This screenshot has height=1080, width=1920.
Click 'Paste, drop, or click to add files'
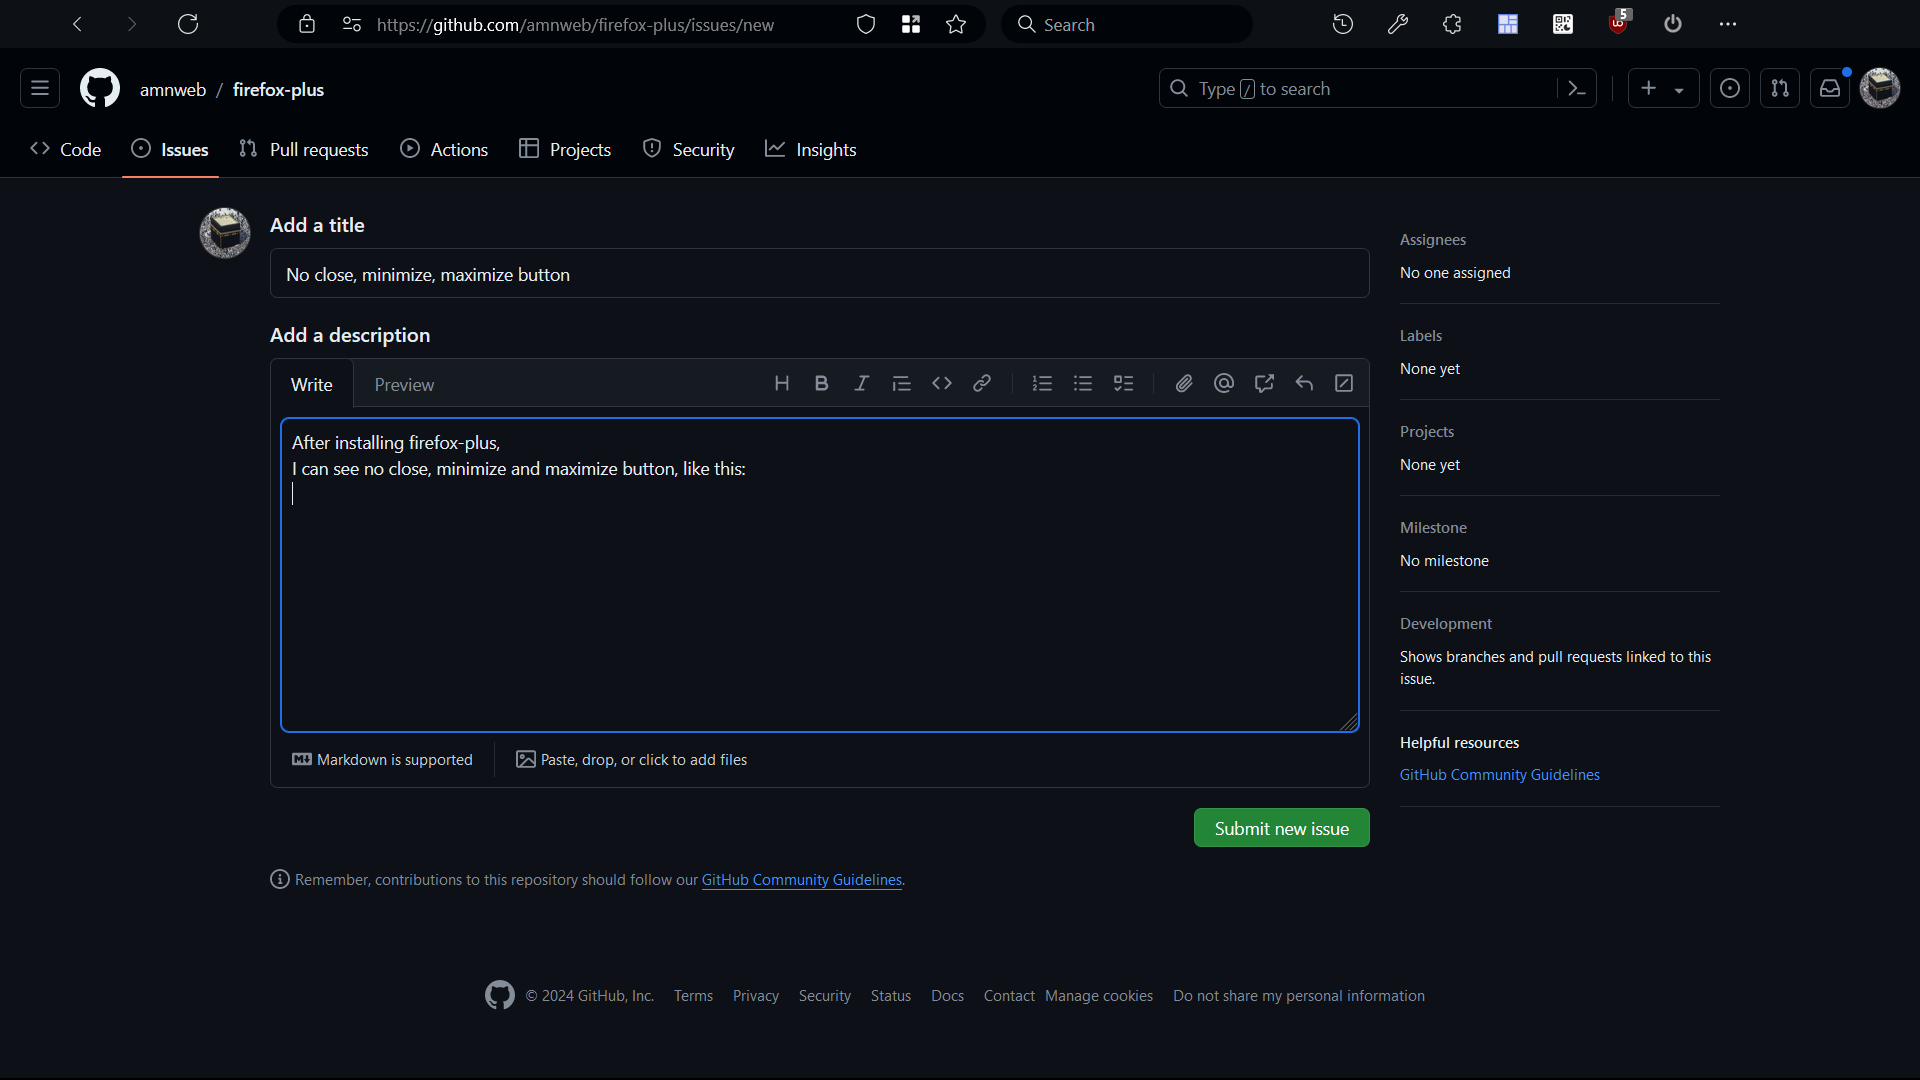631,759
